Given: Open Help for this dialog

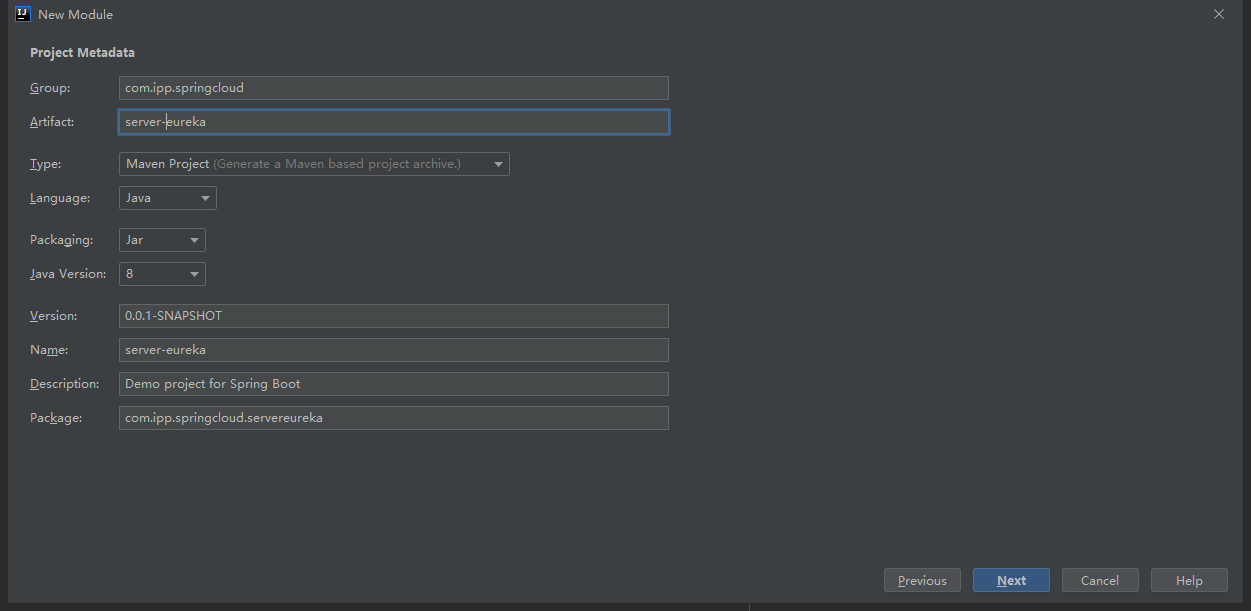Looking at the screenshot, I should 1189,580.
